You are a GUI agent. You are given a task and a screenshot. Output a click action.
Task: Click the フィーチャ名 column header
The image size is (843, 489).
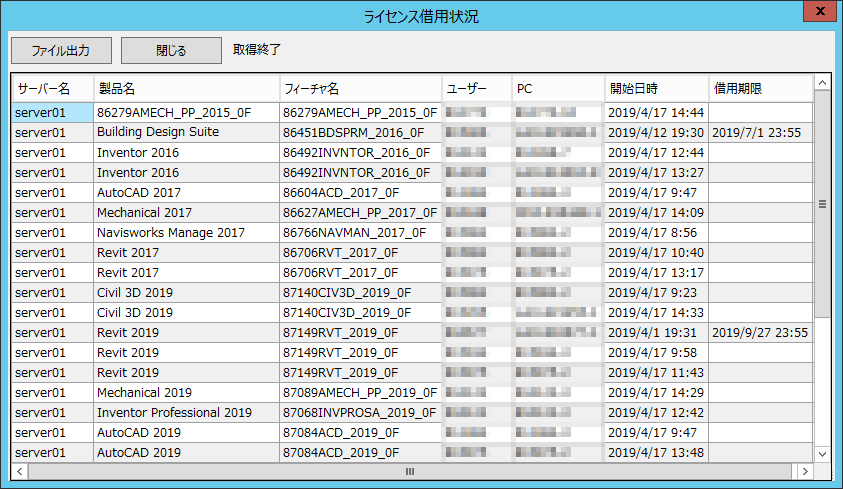[x=360, y=88]
